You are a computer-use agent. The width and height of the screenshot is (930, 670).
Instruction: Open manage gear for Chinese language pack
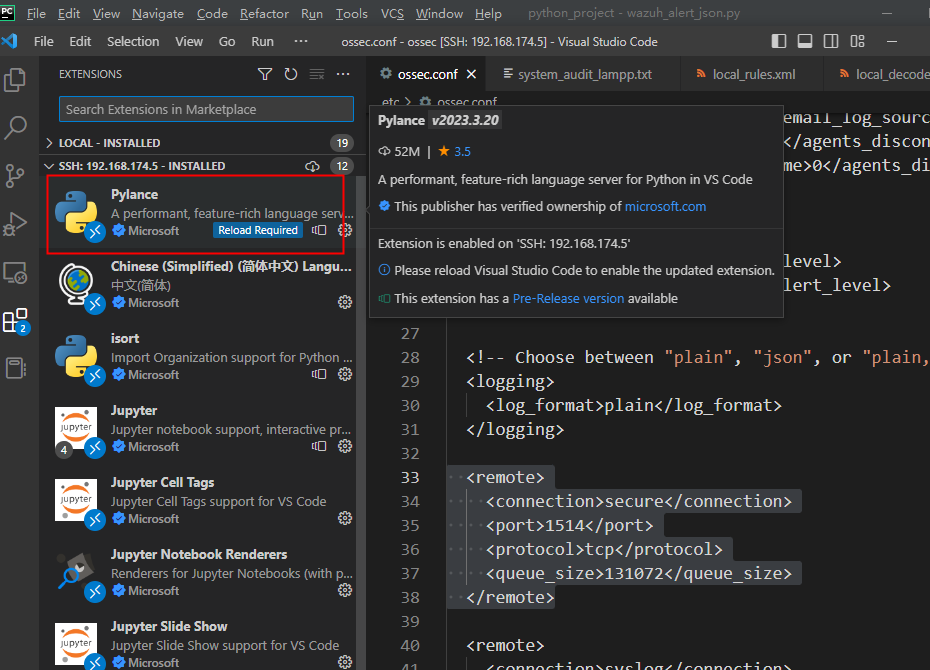tap(345, 302)
